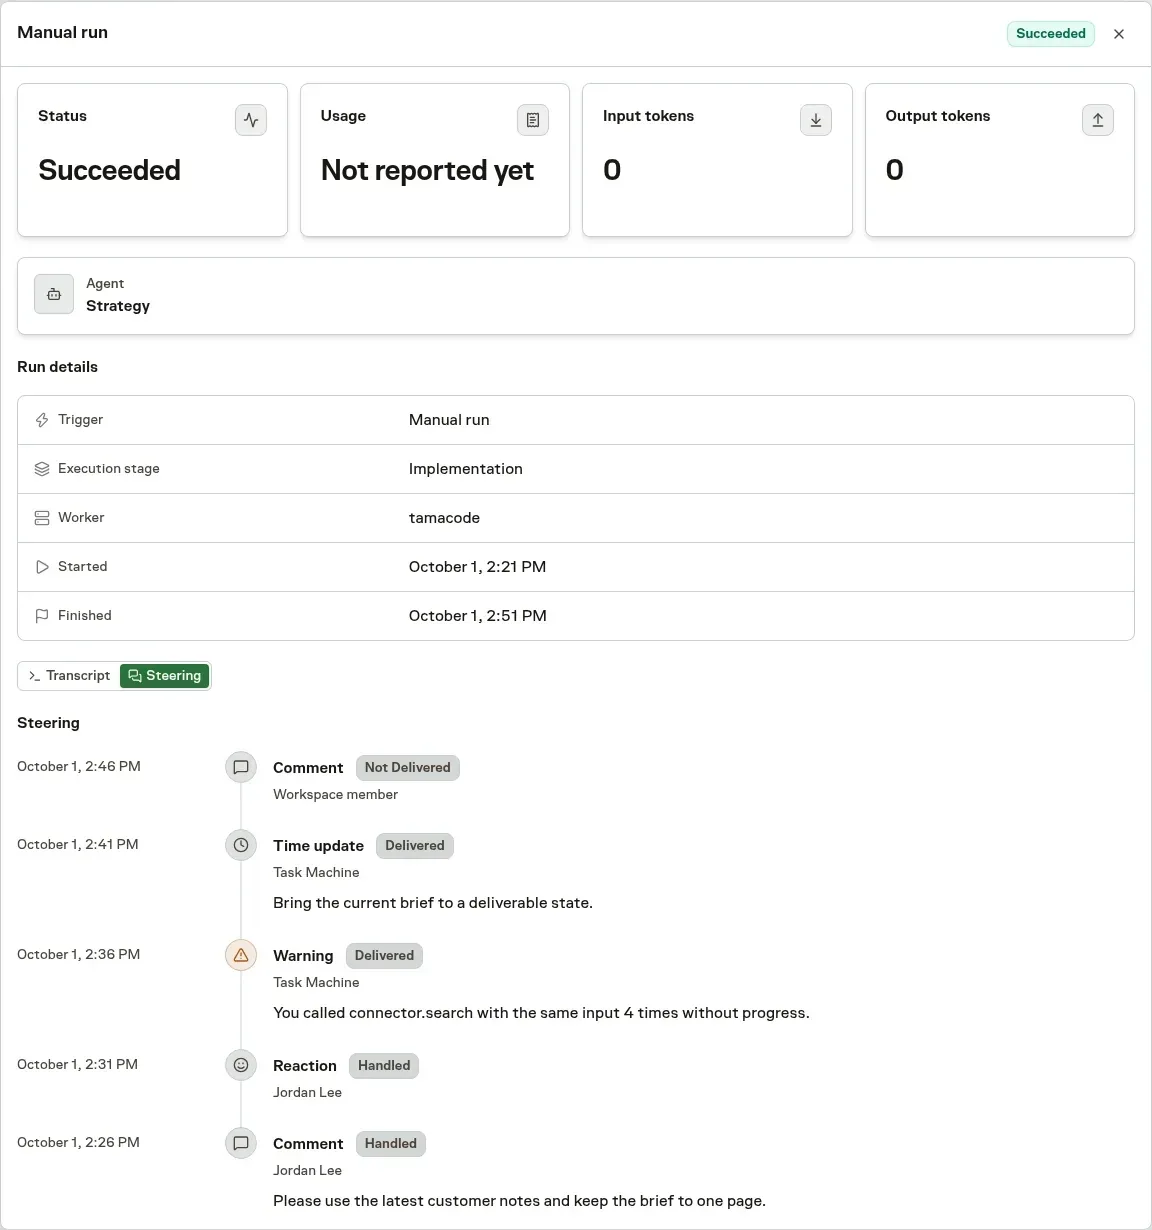Click the 2:46 PM comment bubble icon
Viewport: 1152px width, 1230px height.
(x=241, y=767)
